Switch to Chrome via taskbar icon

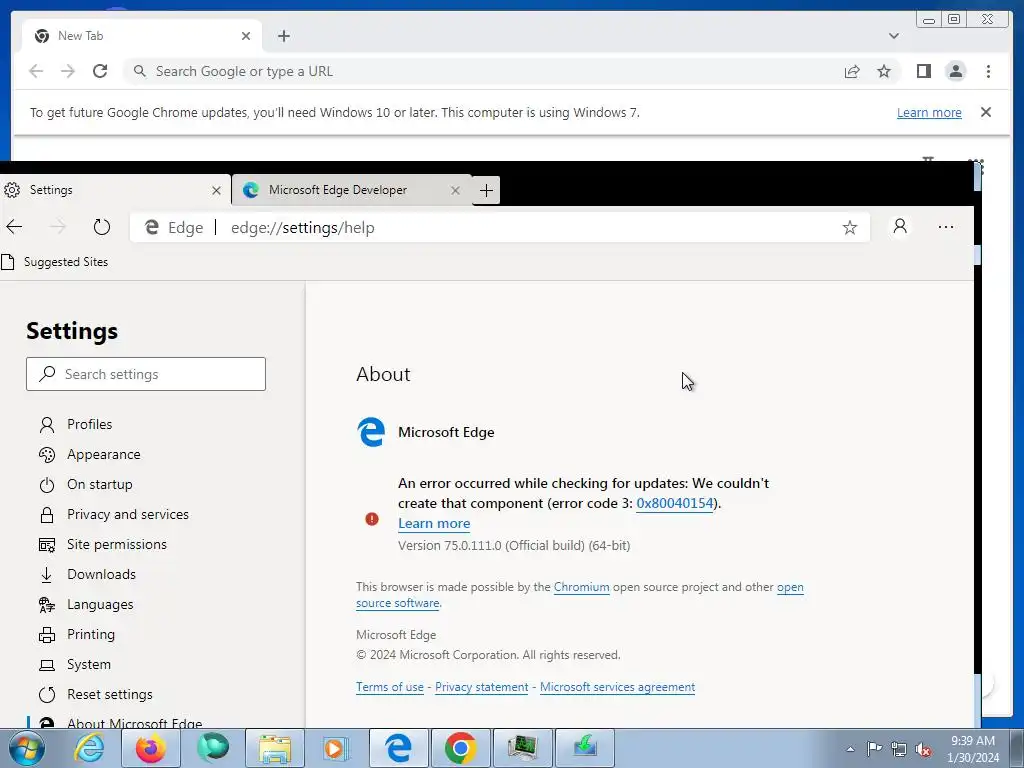(460, 748)
